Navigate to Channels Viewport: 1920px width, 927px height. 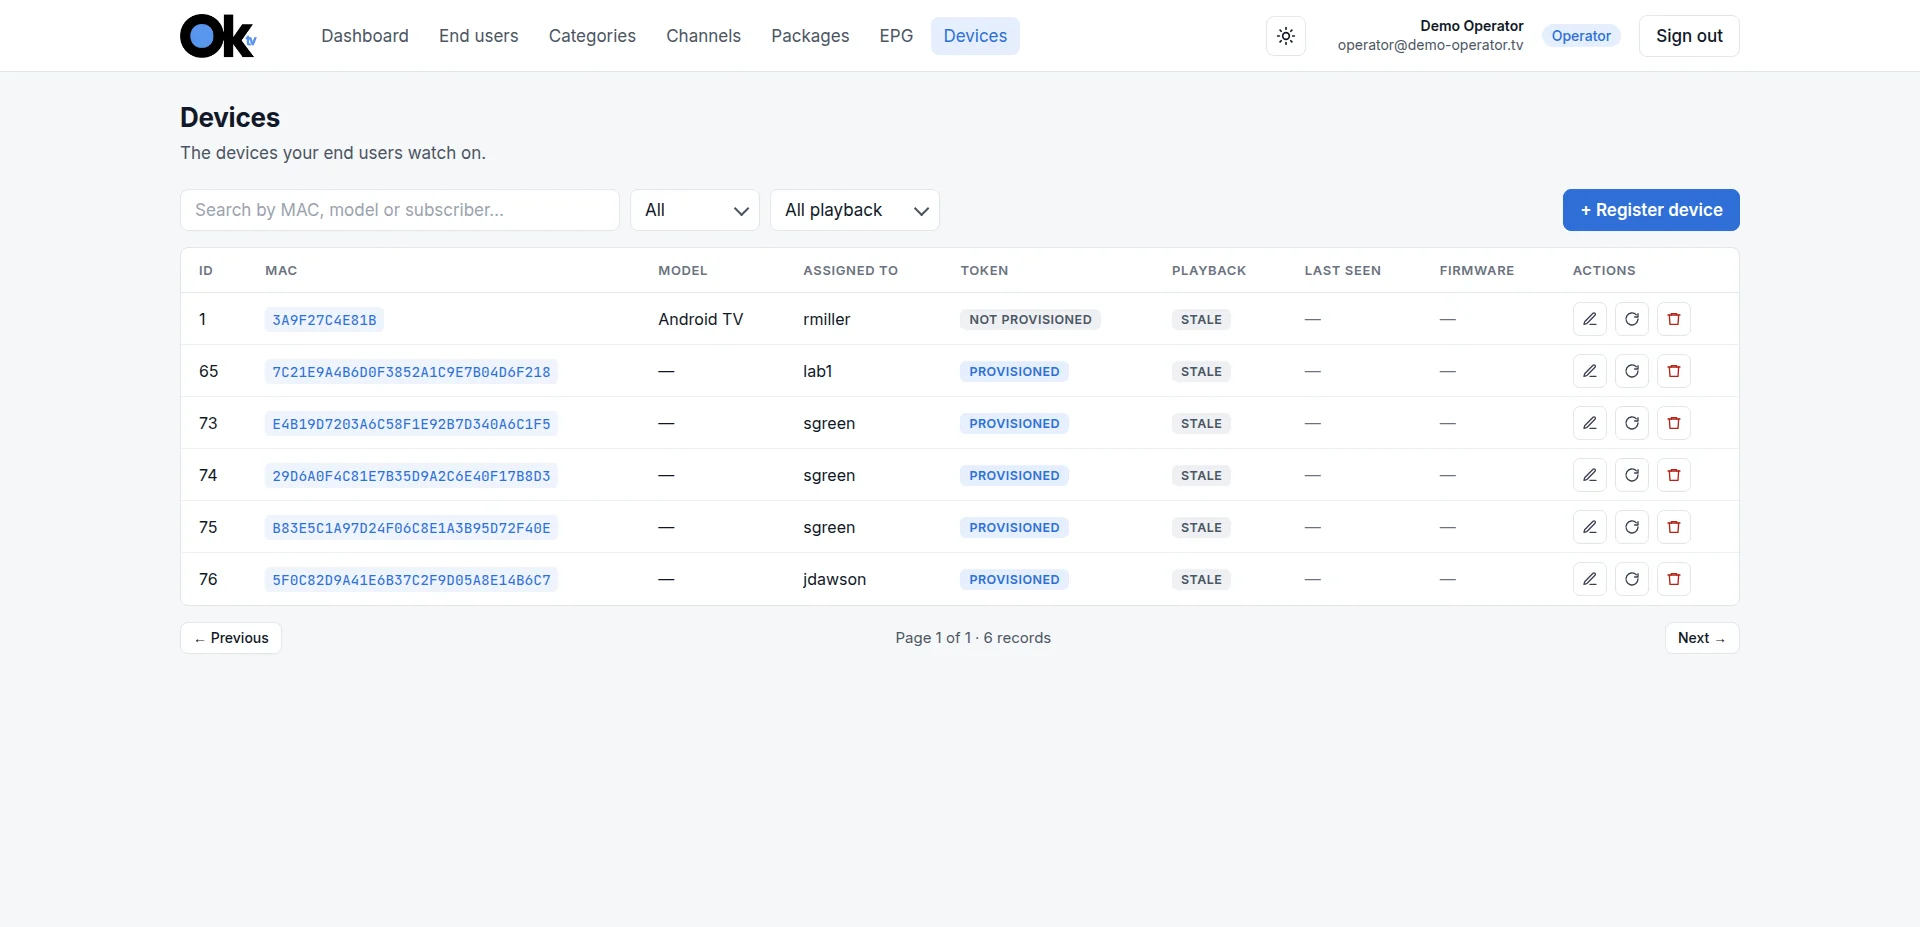[704, 36]
